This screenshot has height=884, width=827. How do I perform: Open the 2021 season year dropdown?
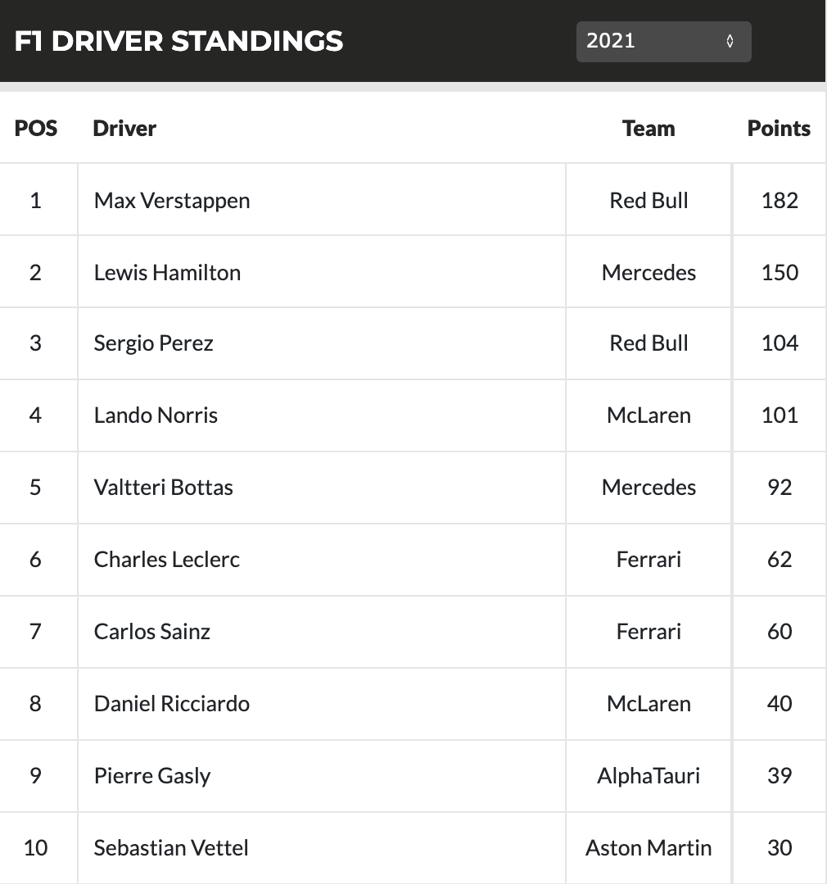click(663, 42)
